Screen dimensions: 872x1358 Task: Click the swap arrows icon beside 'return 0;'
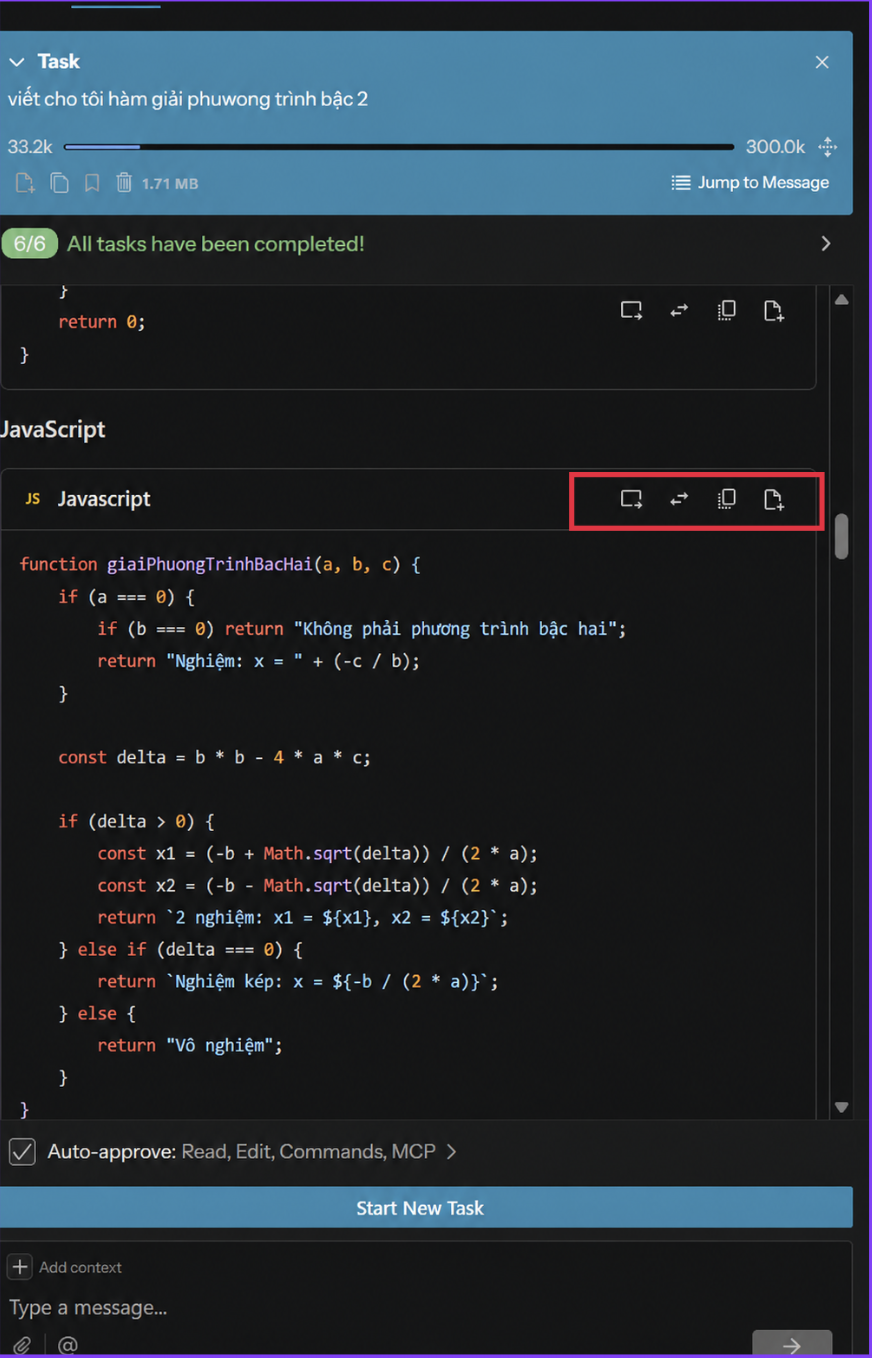point(679,310)
